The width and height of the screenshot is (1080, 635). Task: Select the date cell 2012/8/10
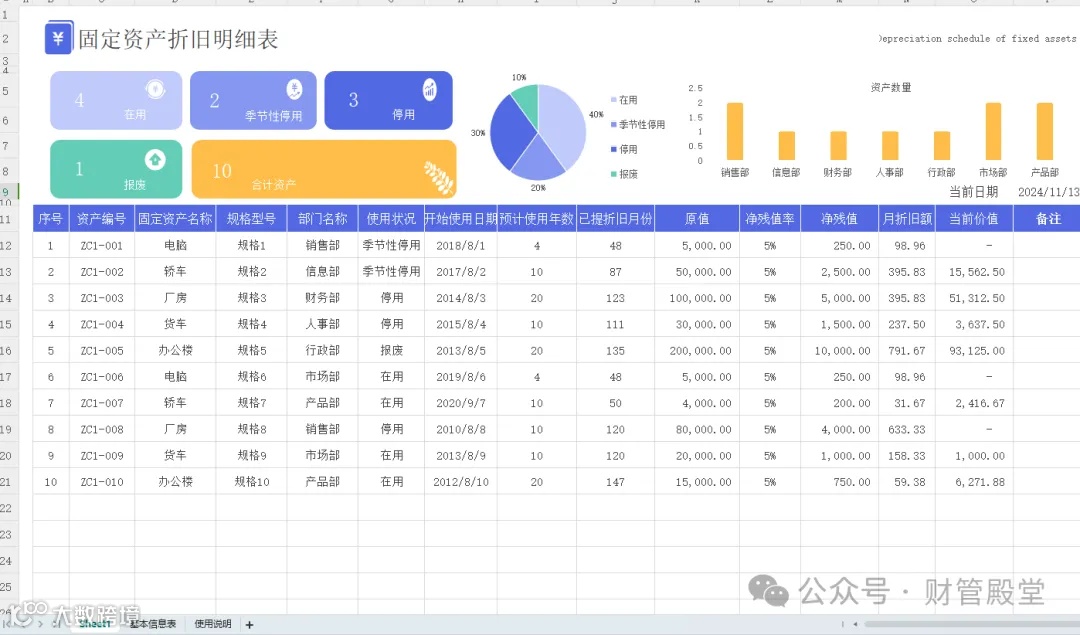point(461,482)
